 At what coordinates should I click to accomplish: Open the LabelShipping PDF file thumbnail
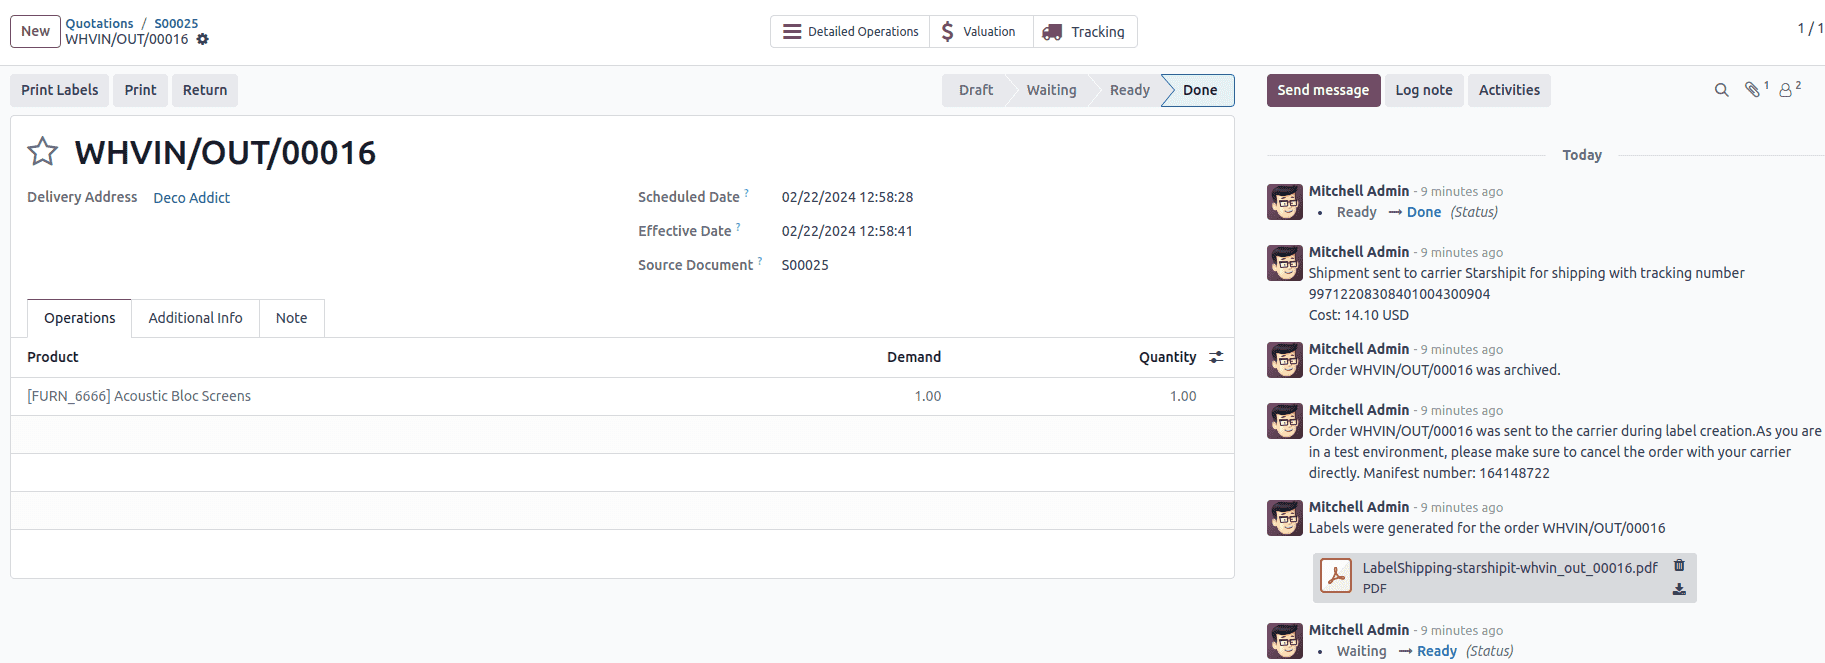(1336, 577)
